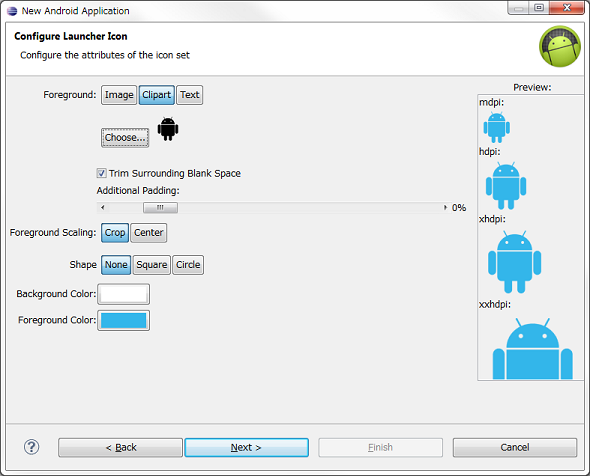590x476 pixels.
Task: Maximize the wizard window
Action: coord(539,8)
